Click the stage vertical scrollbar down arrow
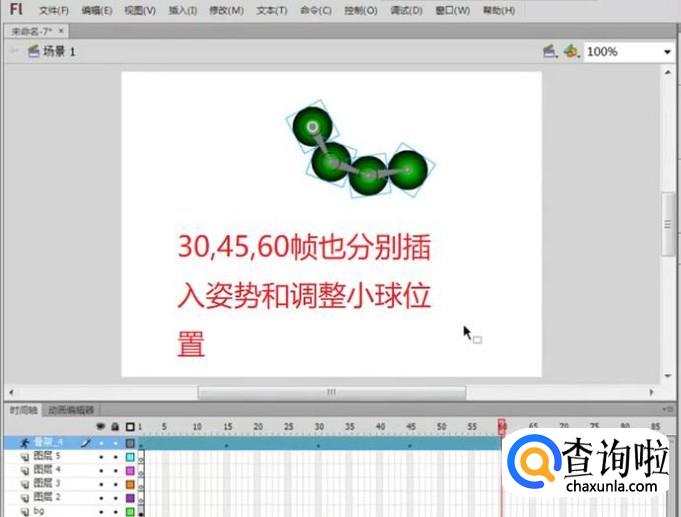The height and width of the screenshot is (517, 681). coord(668,376)
